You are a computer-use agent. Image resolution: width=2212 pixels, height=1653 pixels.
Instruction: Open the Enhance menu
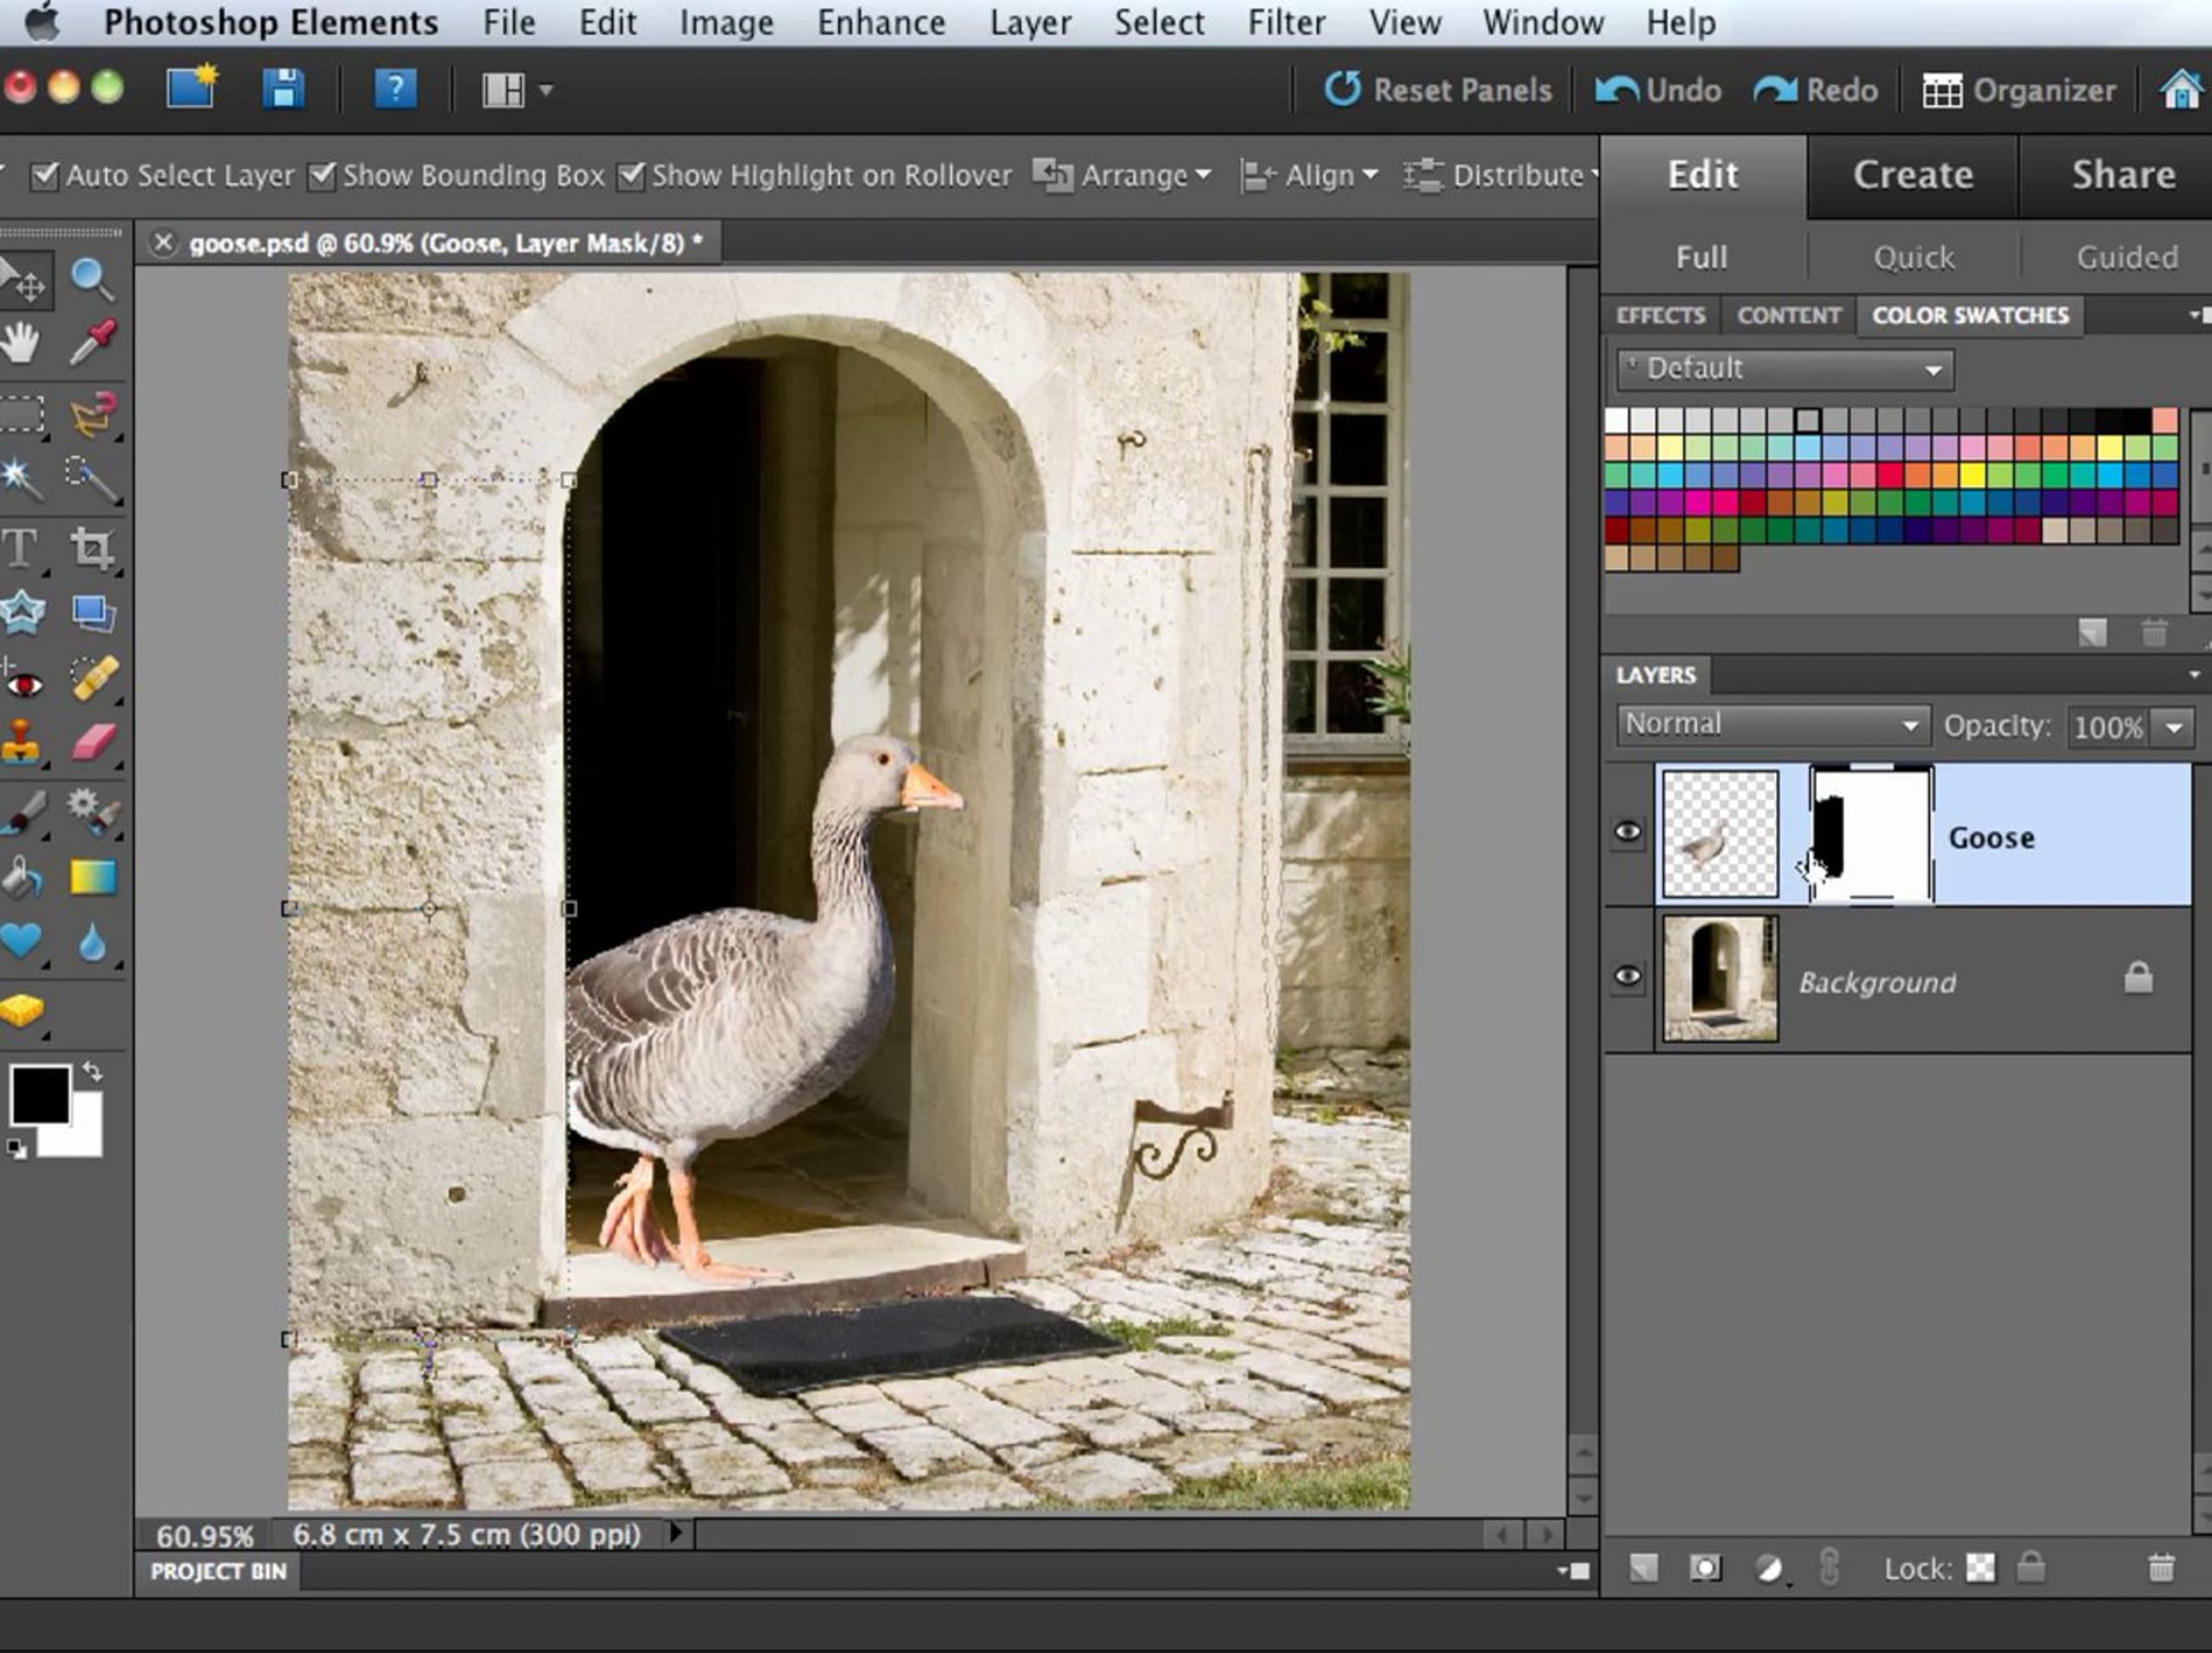tap(880, 22)
